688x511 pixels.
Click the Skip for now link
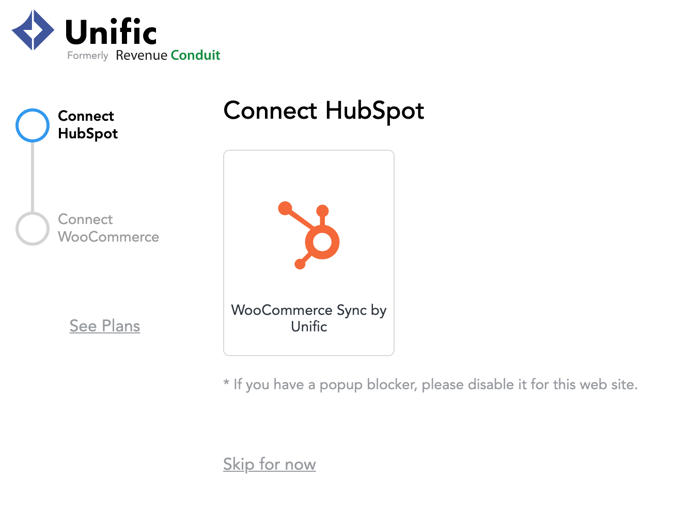click(x=269, y=465)
